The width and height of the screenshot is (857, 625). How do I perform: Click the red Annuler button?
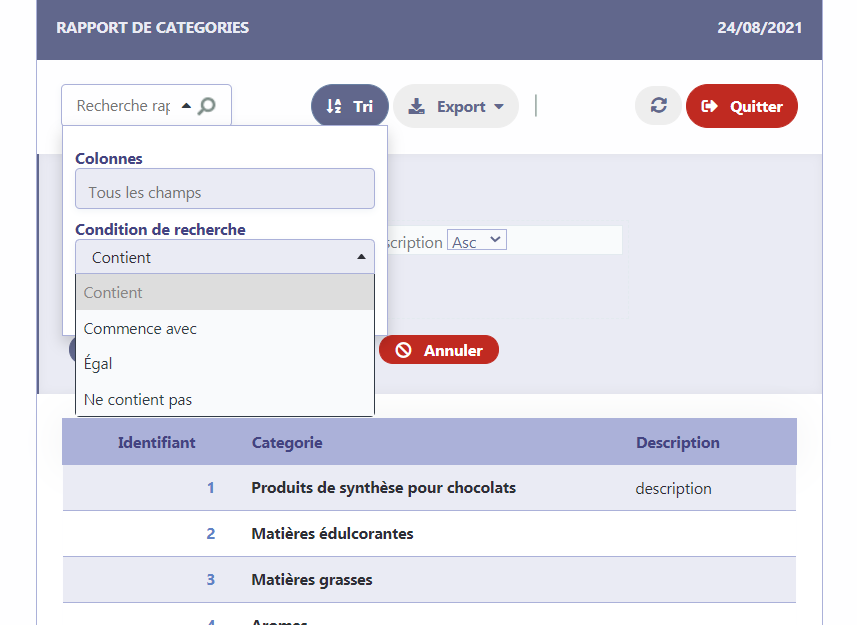tap(439, 350)
